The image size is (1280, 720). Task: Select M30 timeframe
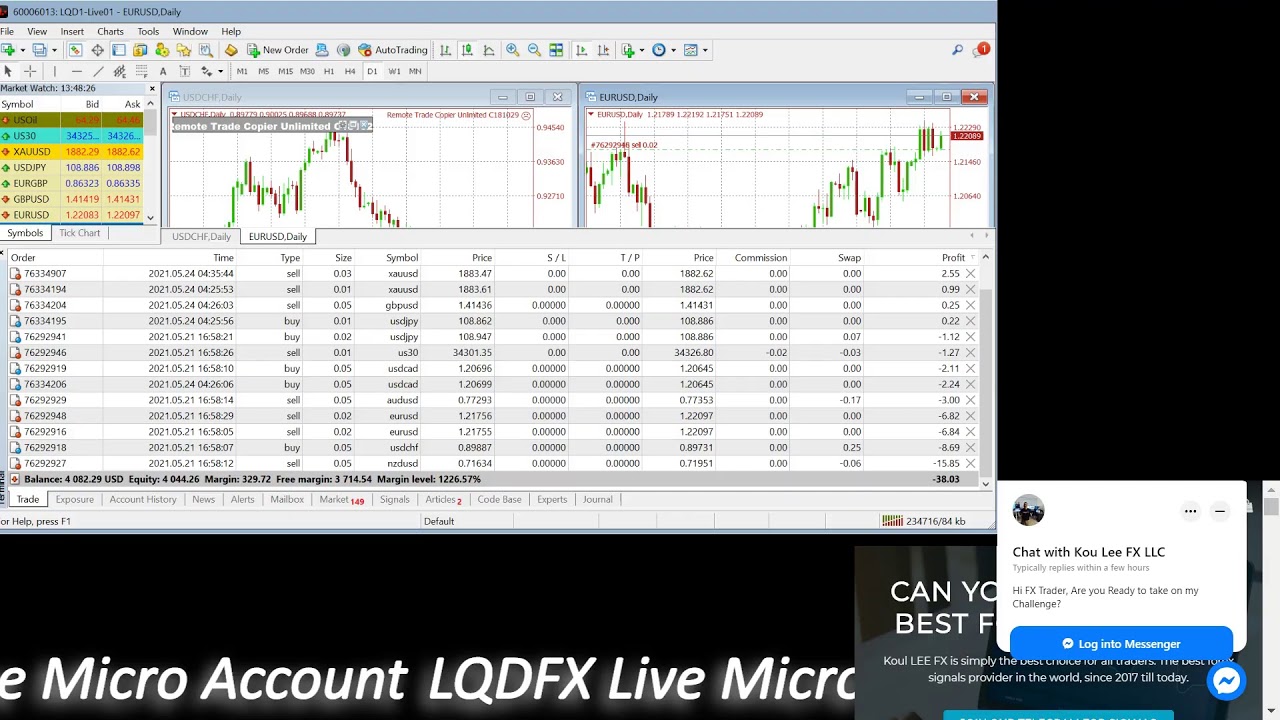point(307,71)
